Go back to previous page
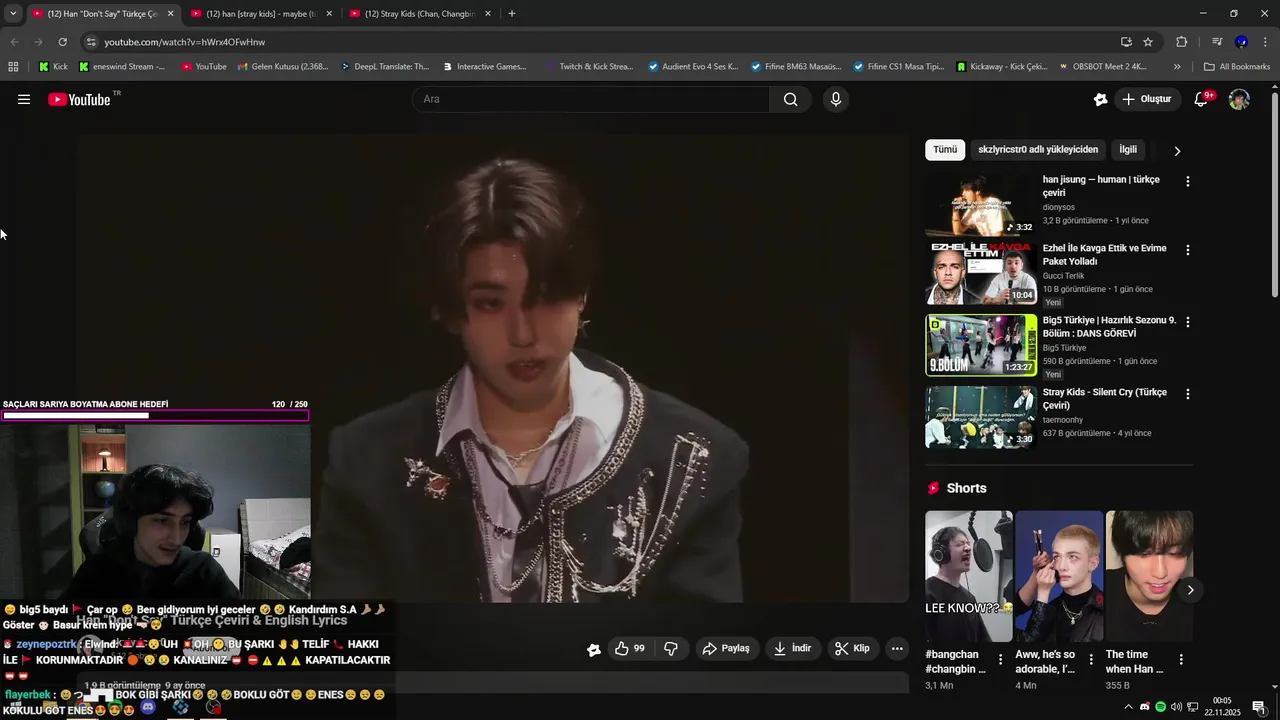This screenshot has width=1280, height=720. coord(14,42)
